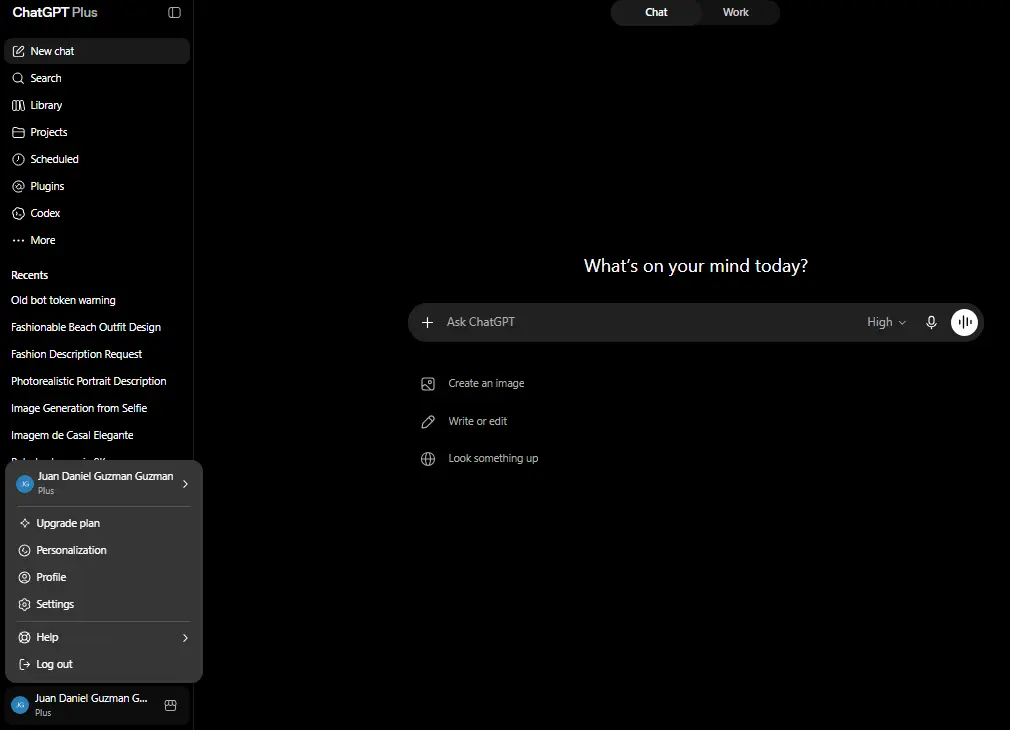Click the Scheduled sidebar label

[55, 159]
